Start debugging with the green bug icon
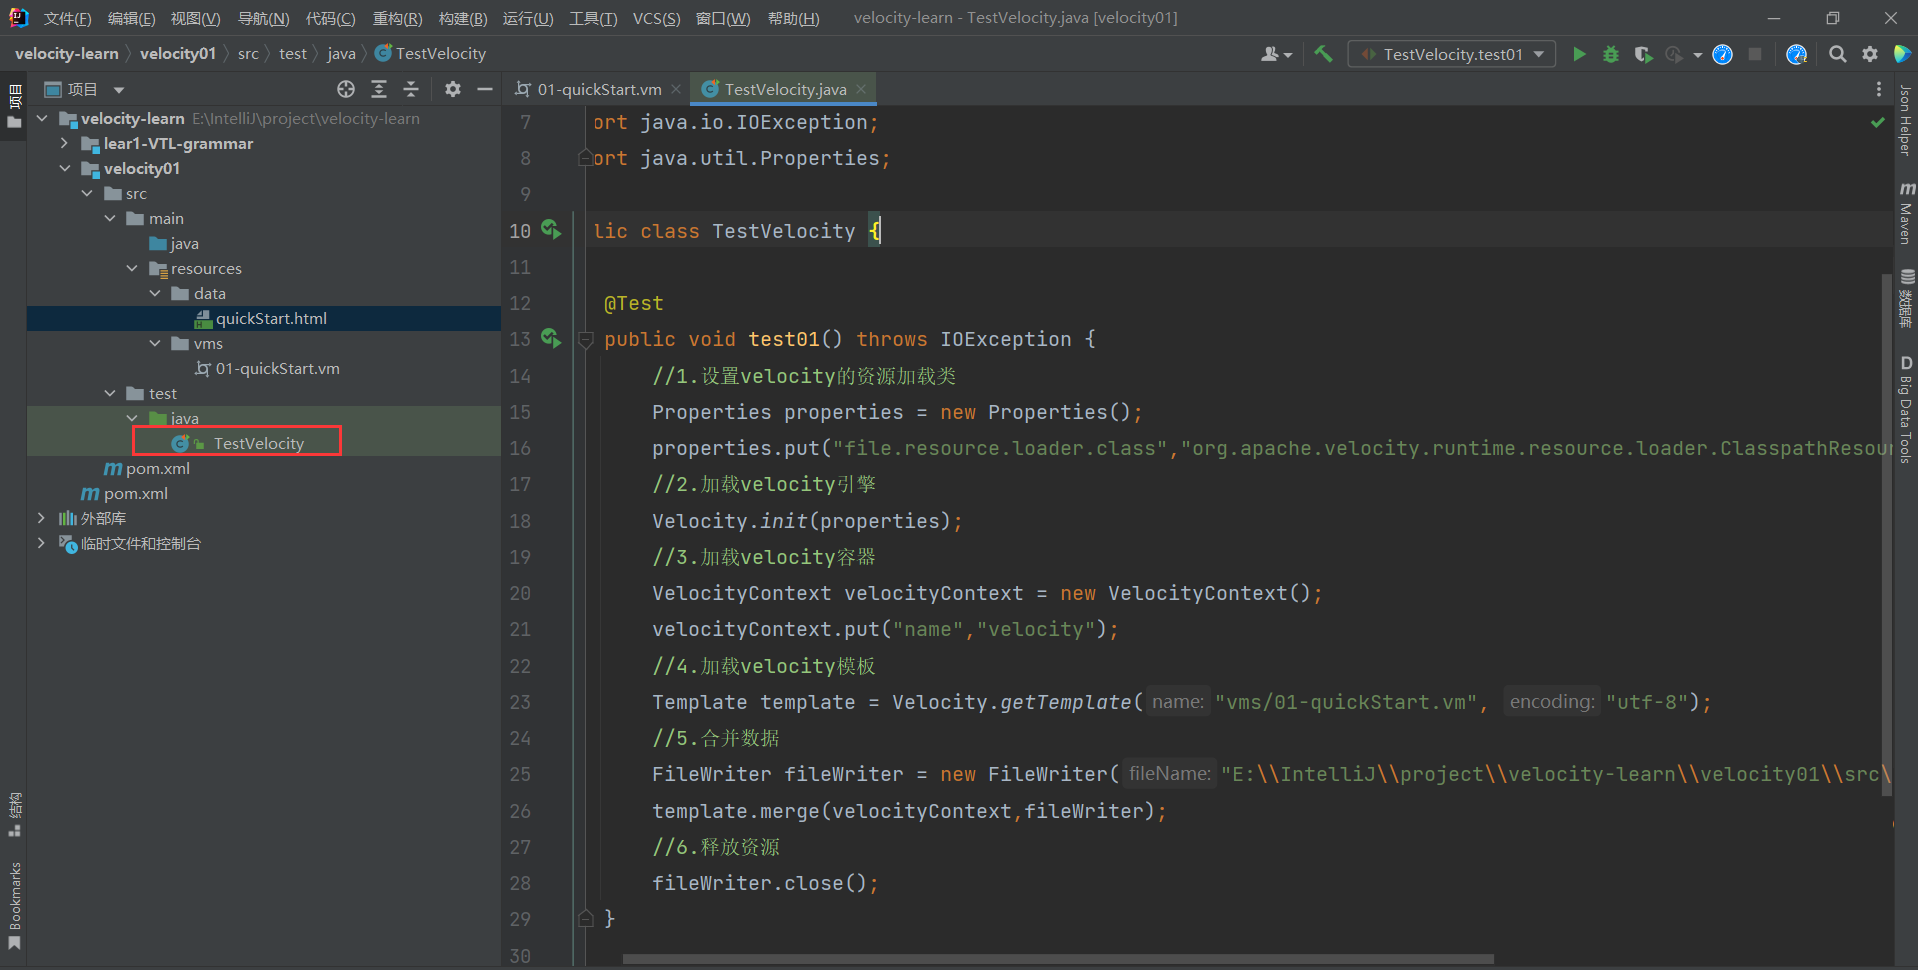The height and width of the screenshot is (970, 1918). [x=1611, y=54]
